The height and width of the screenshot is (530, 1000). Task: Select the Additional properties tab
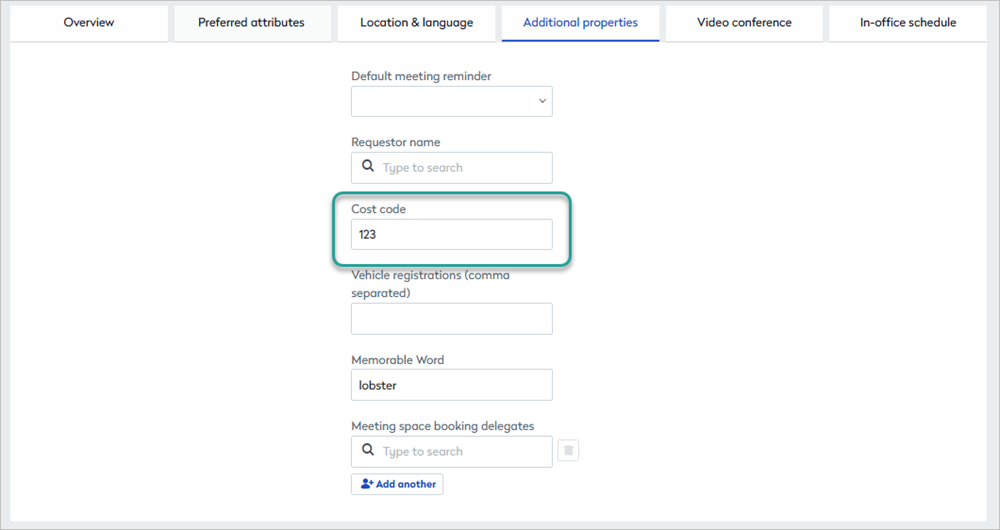[580, 23]
